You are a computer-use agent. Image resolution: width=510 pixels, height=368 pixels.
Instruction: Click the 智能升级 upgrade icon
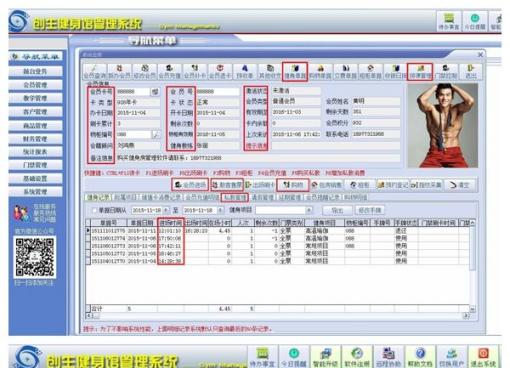(325, 357)
